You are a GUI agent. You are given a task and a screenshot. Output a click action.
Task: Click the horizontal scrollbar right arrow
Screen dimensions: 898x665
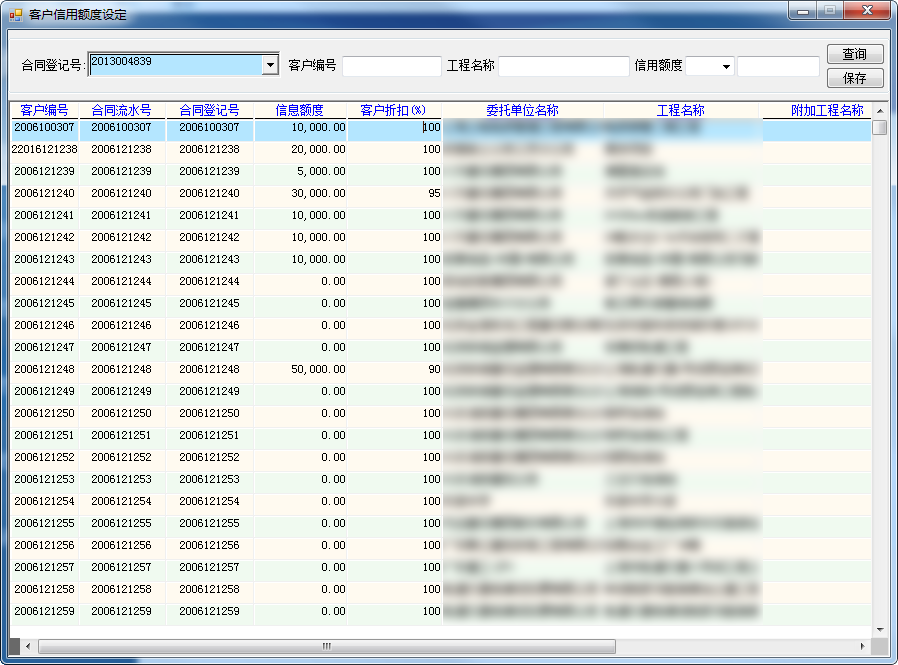click(x=862, y=646)
